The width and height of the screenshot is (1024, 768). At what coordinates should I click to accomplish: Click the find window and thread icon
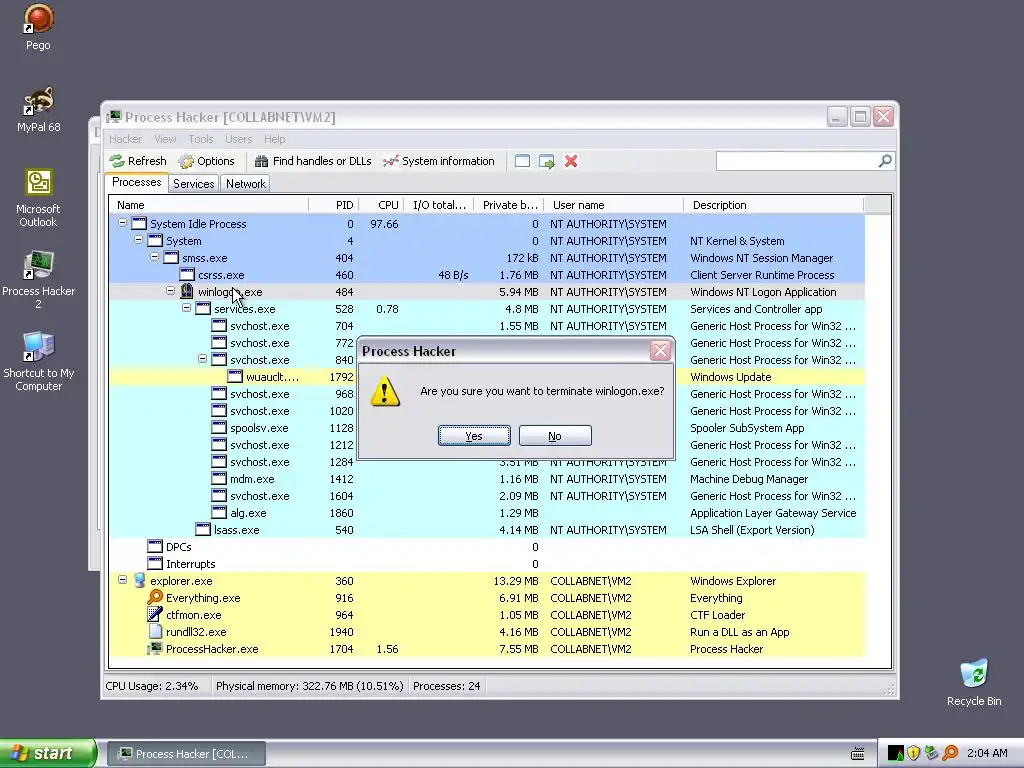click(547, 161)
